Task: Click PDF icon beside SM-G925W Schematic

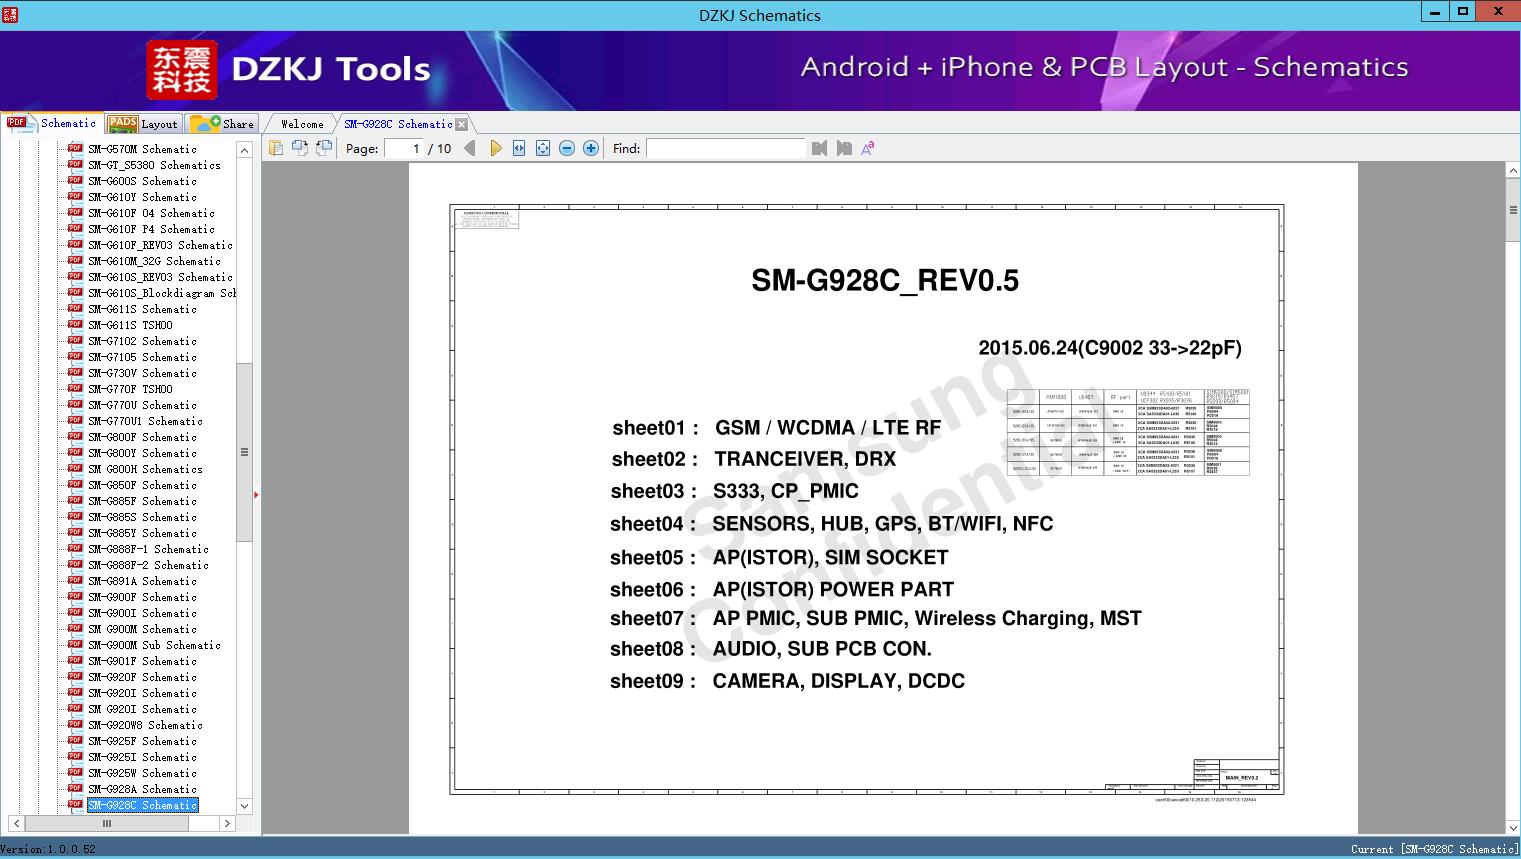Action: tap(75, 773)
